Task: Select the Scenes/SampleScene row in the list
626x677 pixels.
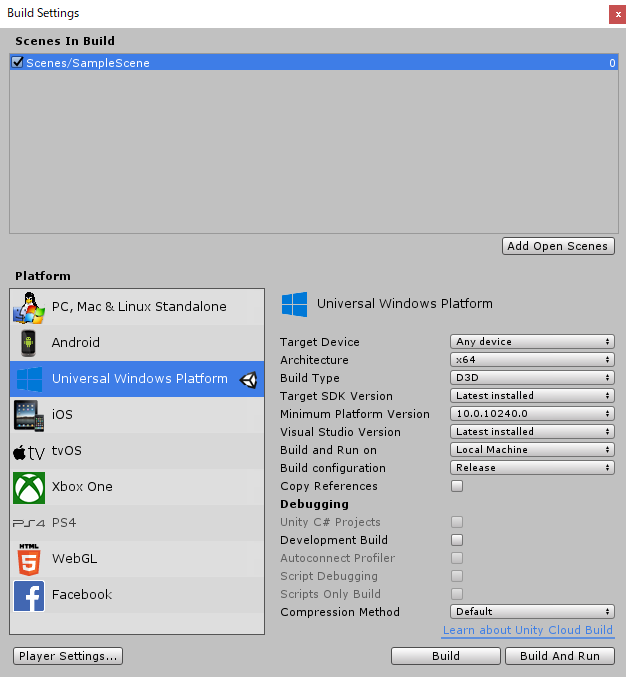Action: (x=314, y=62)
